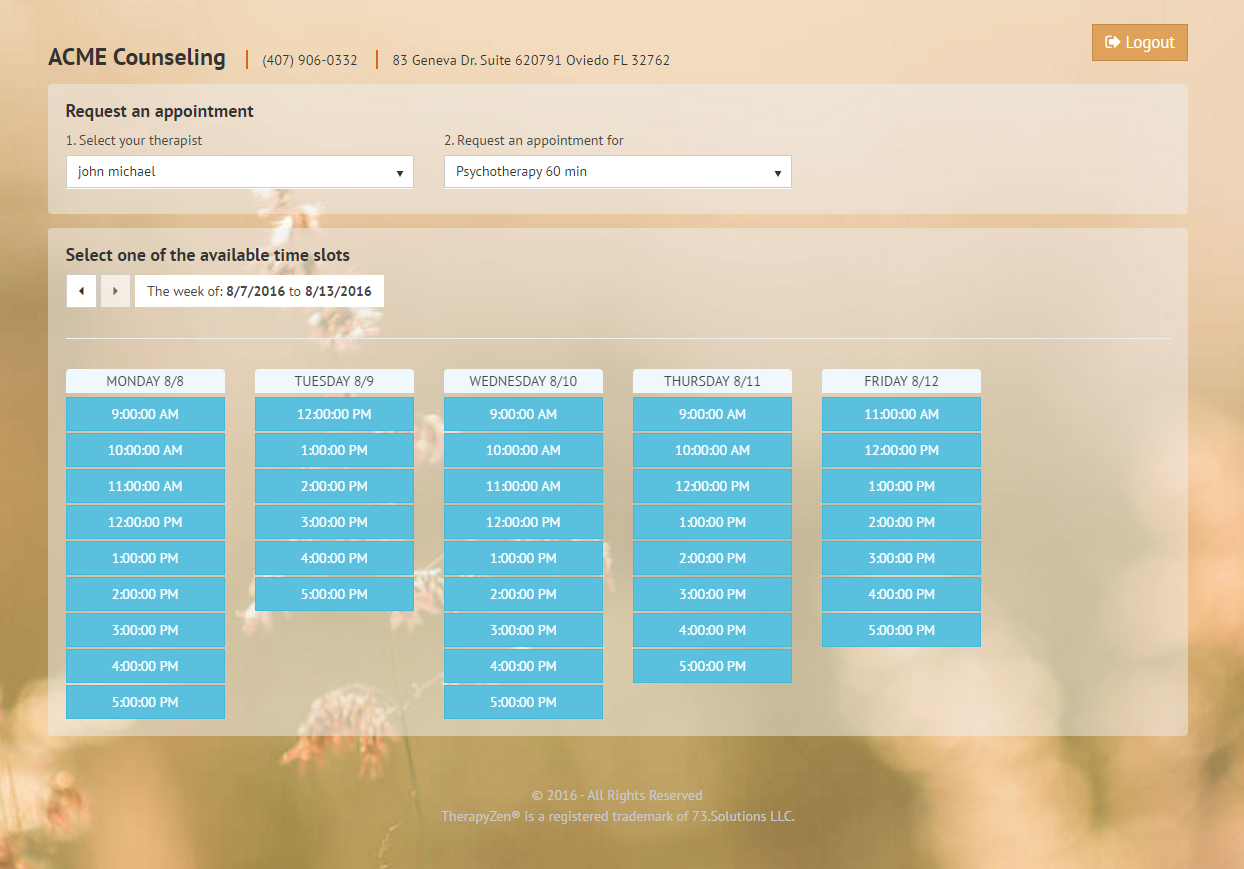Select Monday 8/8 3:00:00 PM slot
This screenshot has width=1244, height=869.
point(145,630)
